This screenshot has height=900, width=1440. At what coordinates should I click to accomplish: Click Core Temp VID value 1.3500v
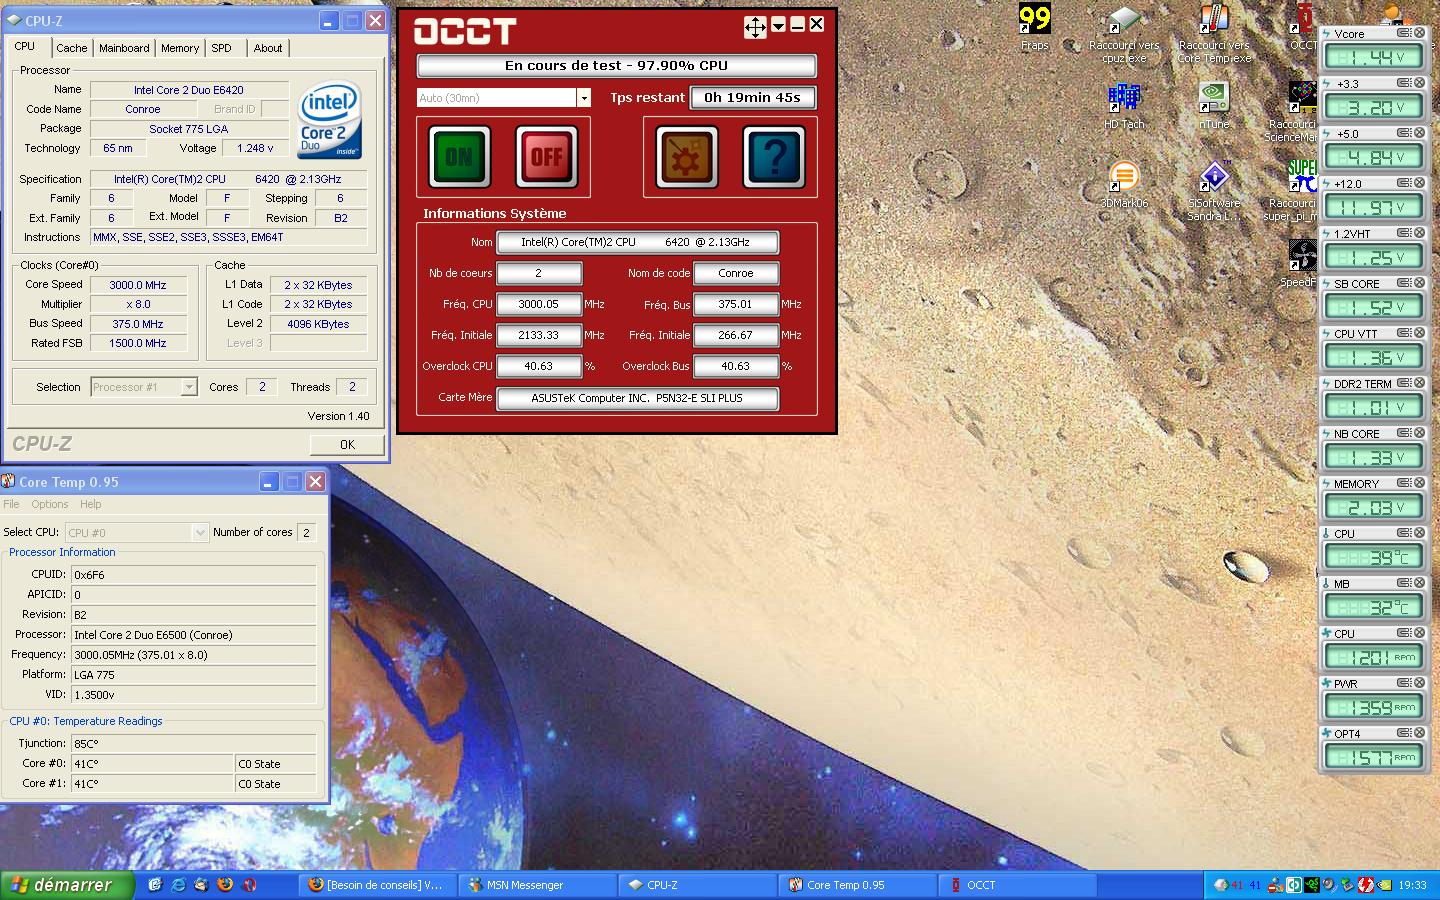click(193, 695)
